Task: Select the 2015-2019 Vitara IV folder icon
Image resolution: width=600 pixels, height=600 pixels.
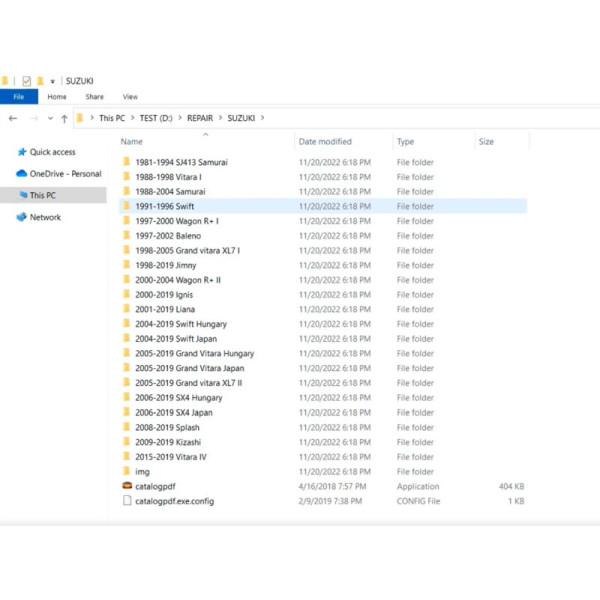Action: tap(127, 457)
